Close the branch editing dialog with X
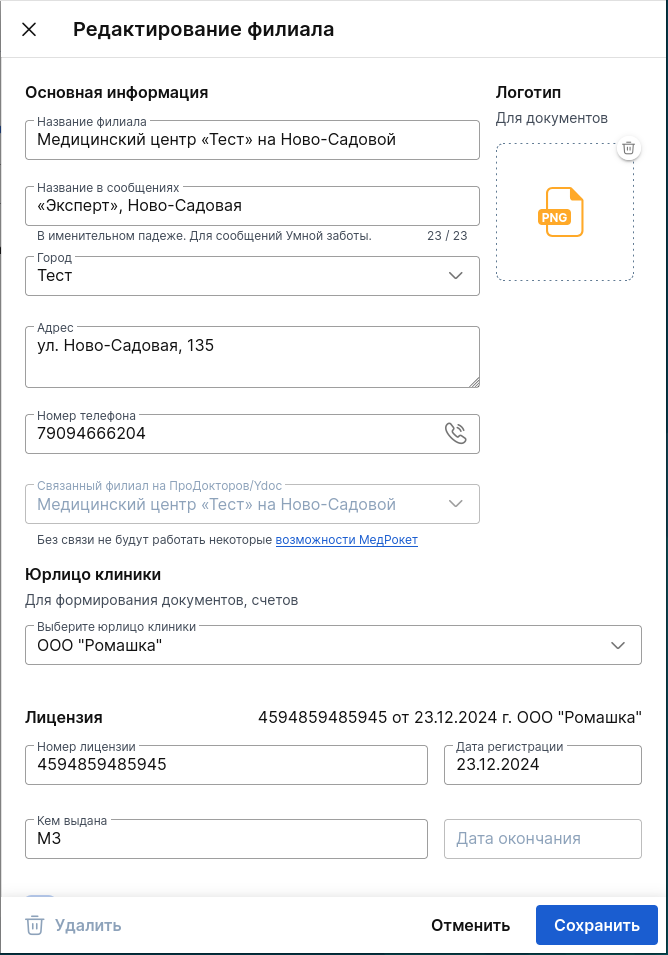Image resolution: width=668 pixels, height=955 pixels. click(x=29, y=29)
